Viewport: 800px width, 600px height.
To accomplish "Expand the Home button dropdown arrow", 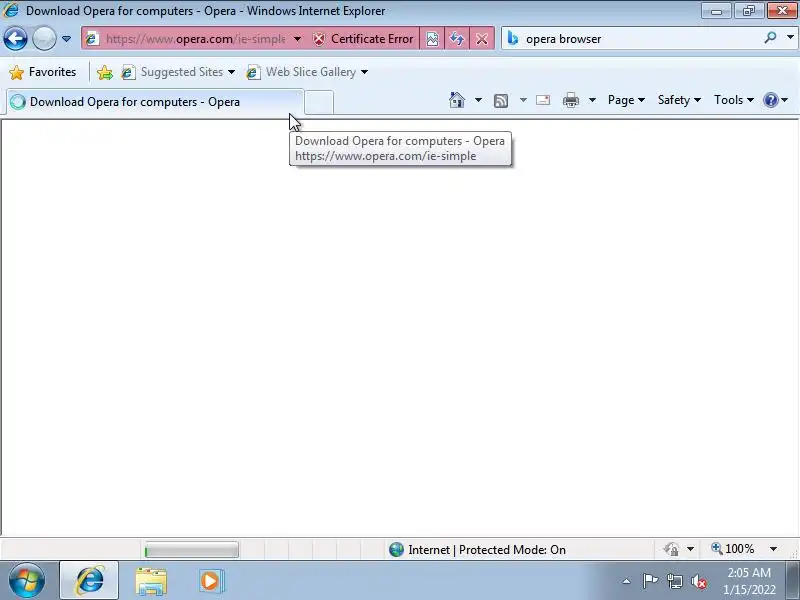I will point(478,100).
